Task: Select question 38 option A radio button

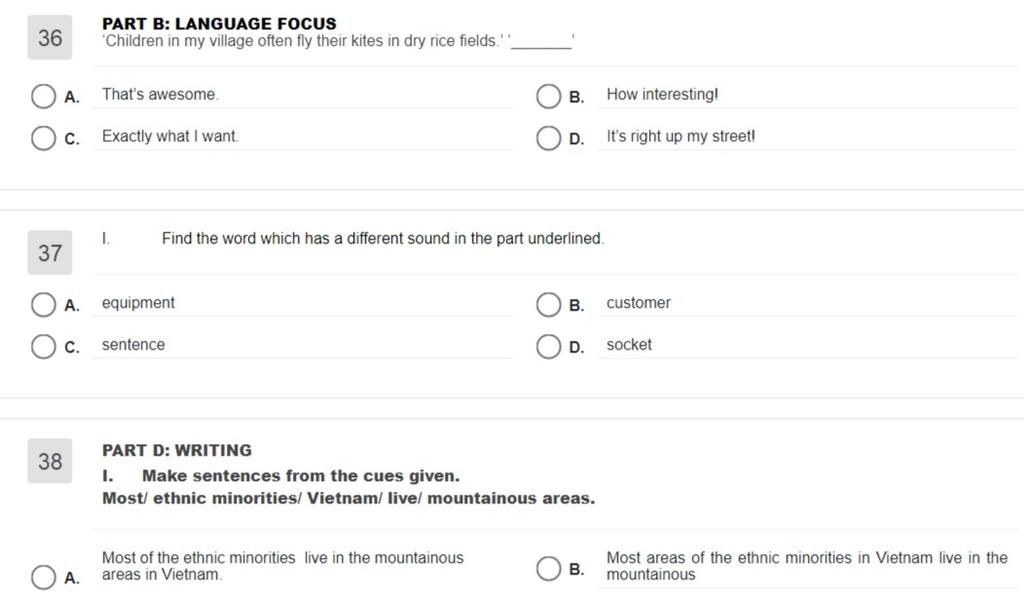Action: pos(43,578)
